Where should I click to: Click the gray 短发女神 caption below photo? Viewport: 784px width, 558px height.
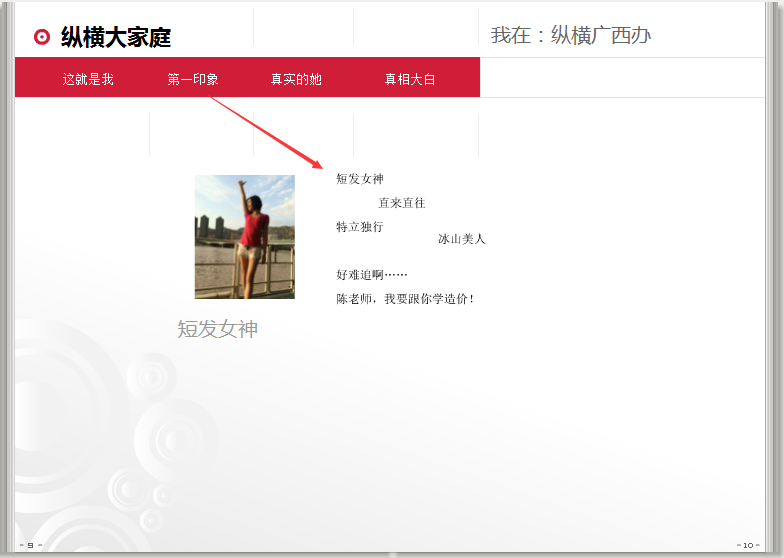[218, 329]
